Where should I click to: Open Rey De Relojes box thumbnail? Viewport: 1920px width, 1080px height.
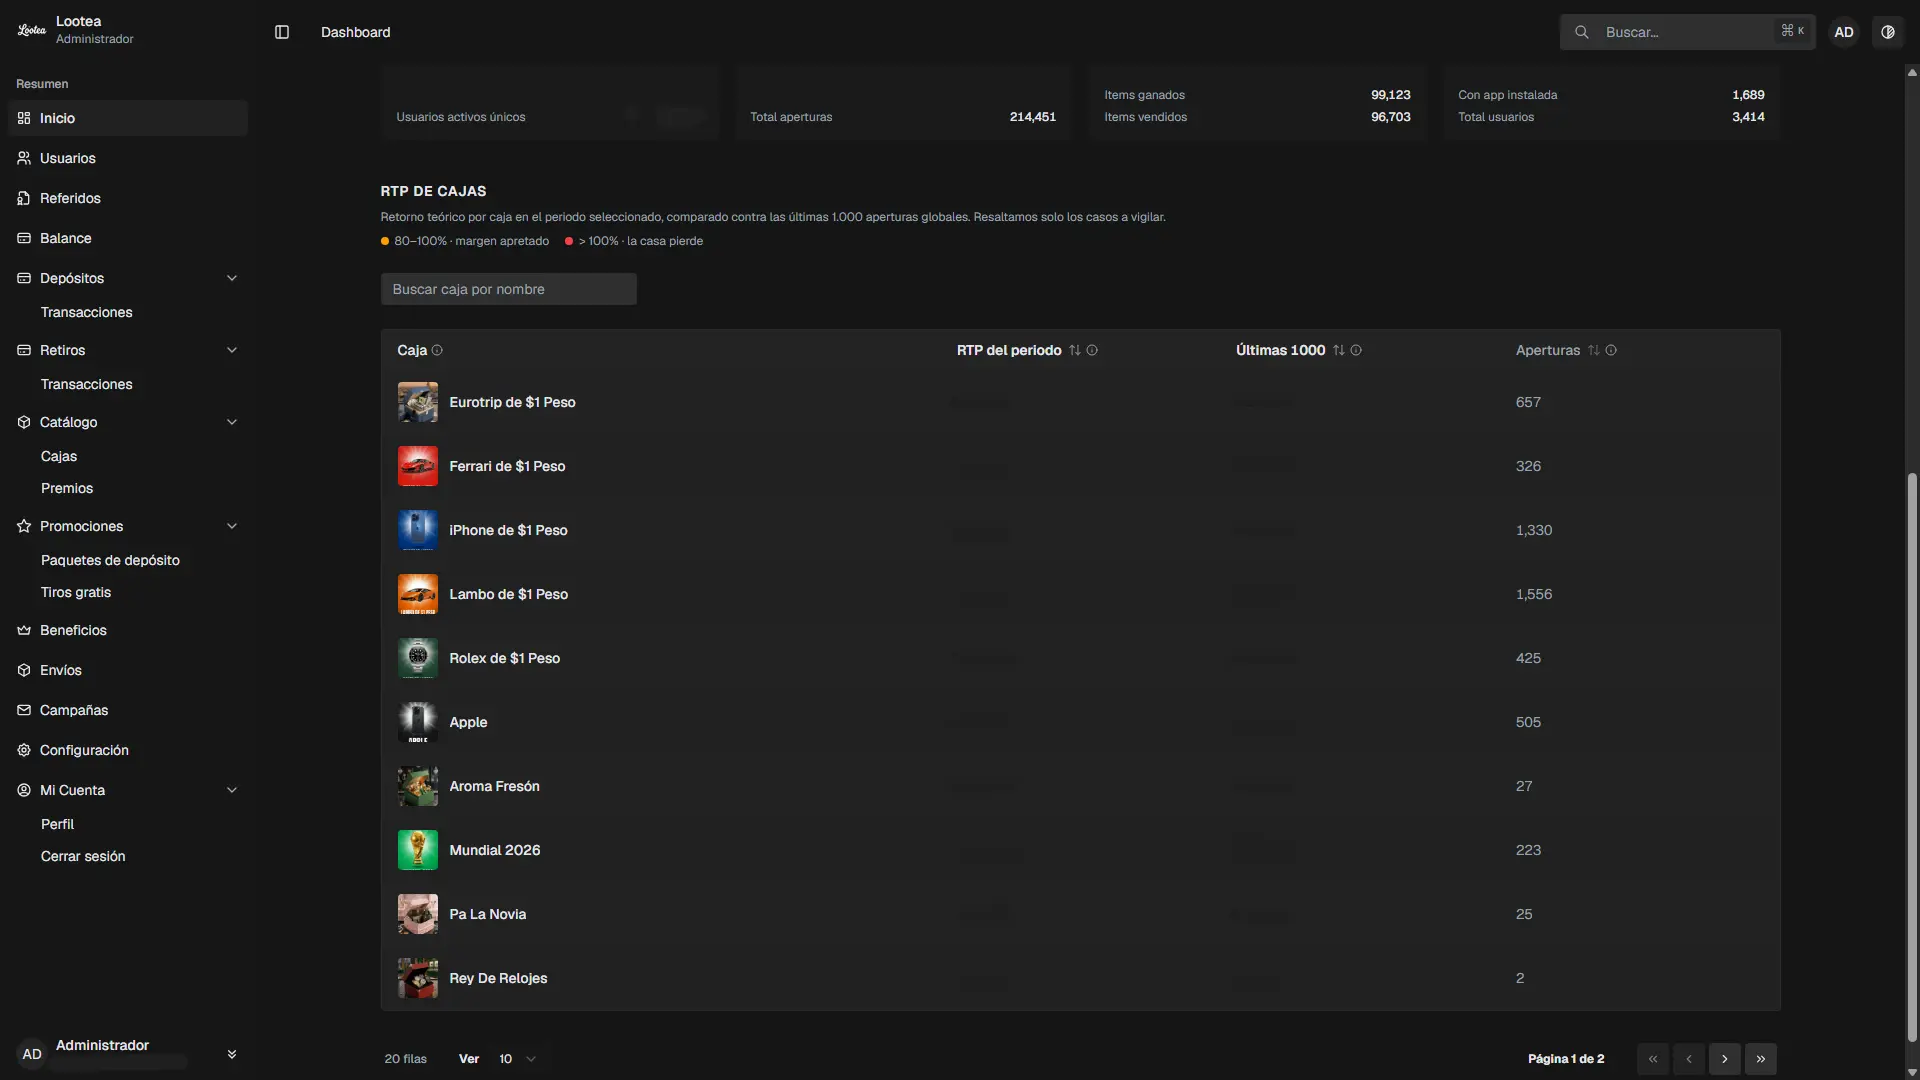click(418, 978)
